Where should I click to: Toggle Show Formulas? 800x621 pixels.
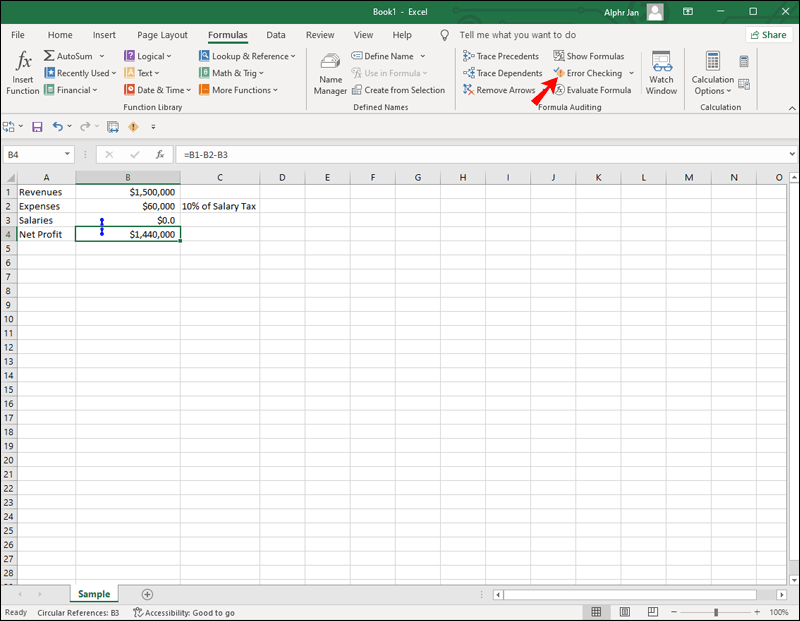[x=589, y=56]
